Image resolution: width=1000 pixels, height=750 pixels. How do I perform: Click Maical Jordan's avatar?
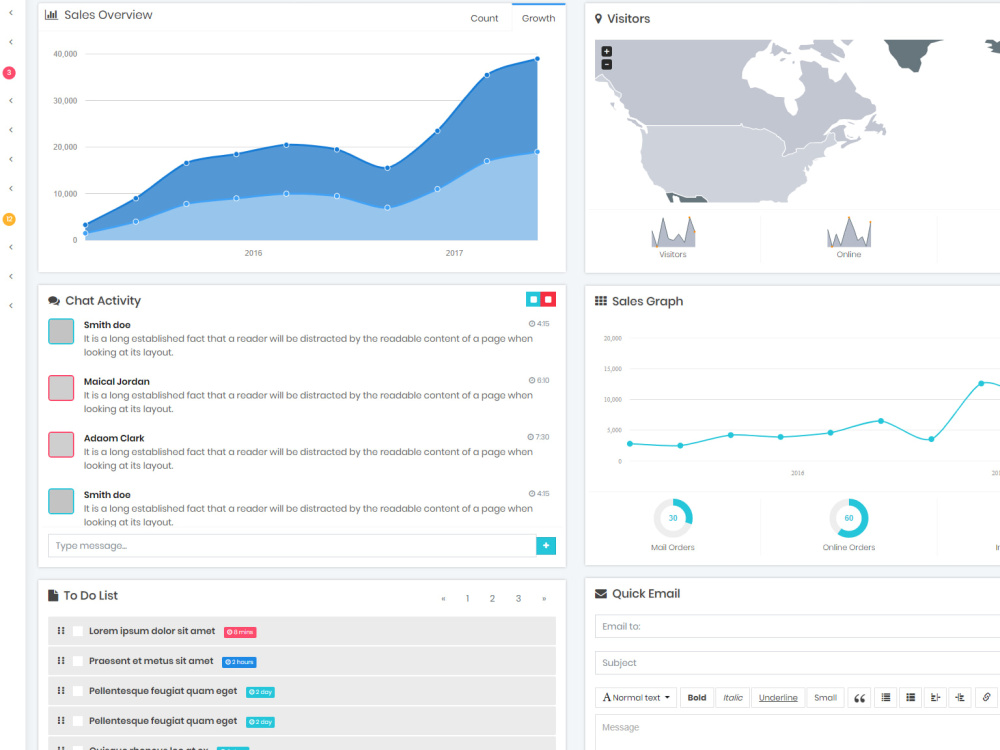pos(61,388)
